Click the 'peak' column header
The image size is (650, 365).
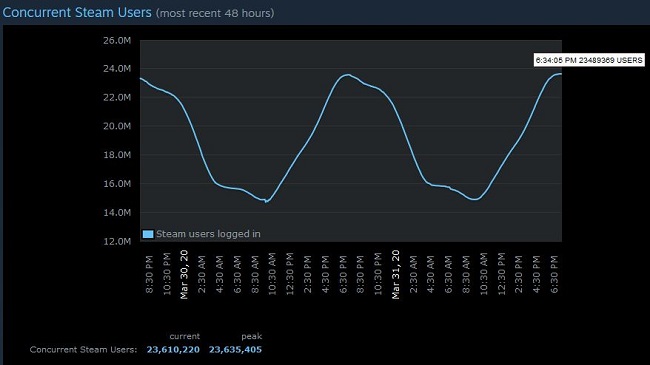point(252,336)
